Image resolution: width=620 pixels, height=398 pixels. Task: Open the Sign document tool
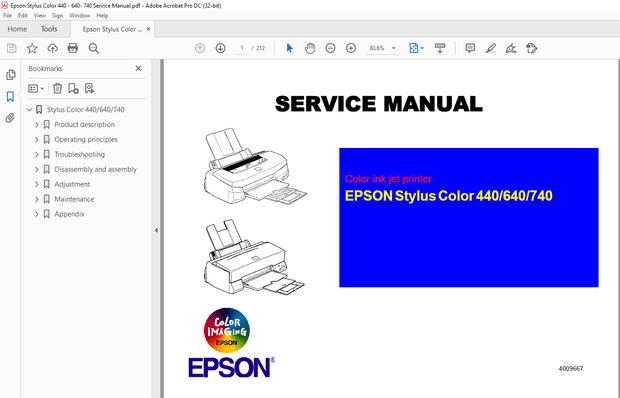click(x=511, y=48)
